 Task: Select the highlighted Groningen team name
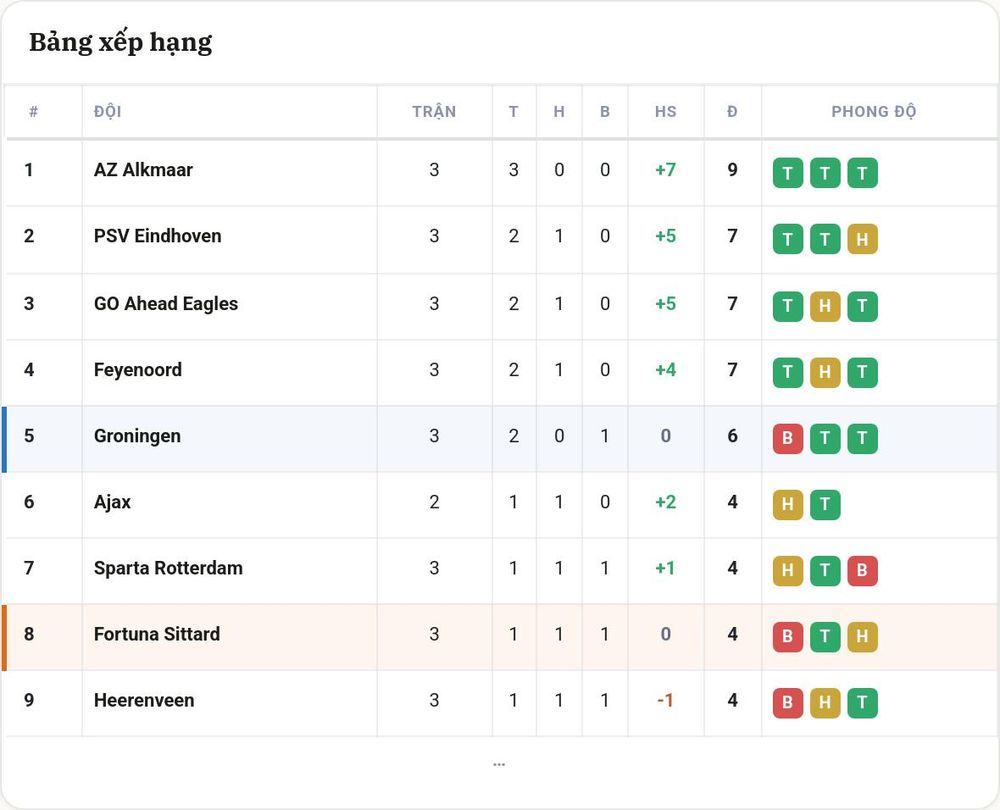point(137,436)
